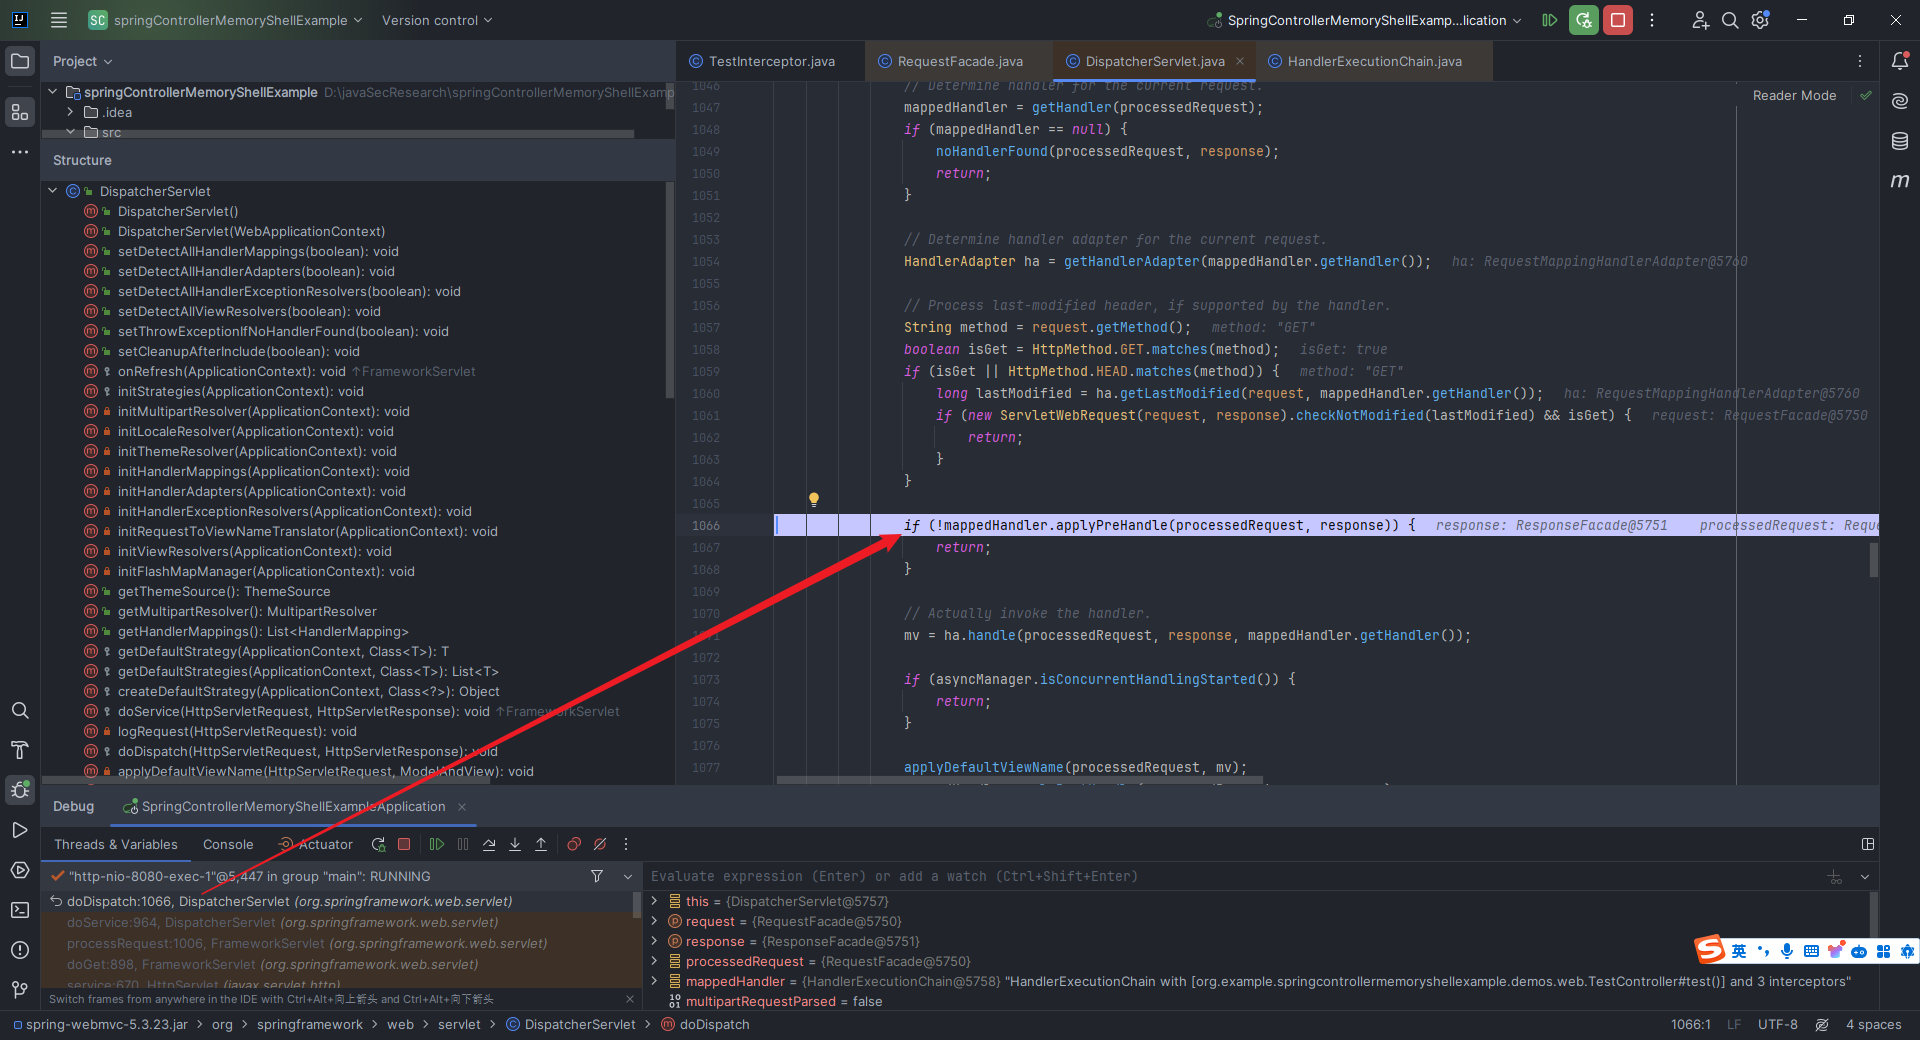Click Step Over in the debug toolbar
1920x1040 pixels.
pyautogui.click(x=489, y=844)
